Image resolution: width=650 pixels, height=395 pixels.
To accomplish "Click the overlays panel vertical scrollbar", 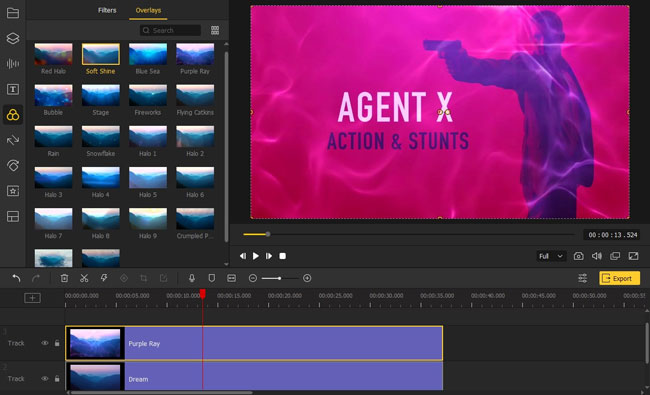I will point(226,147).
